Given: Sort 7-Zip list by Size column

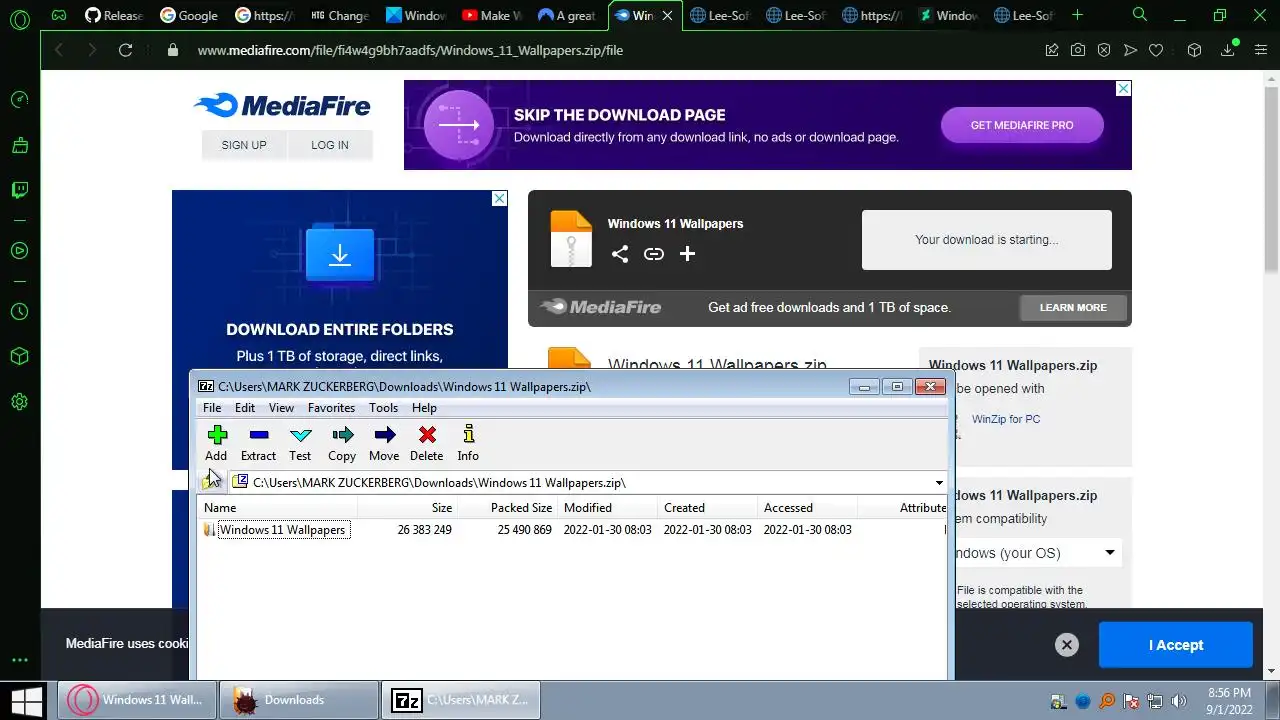Looking at the screenshot, I should coord(408,508).
